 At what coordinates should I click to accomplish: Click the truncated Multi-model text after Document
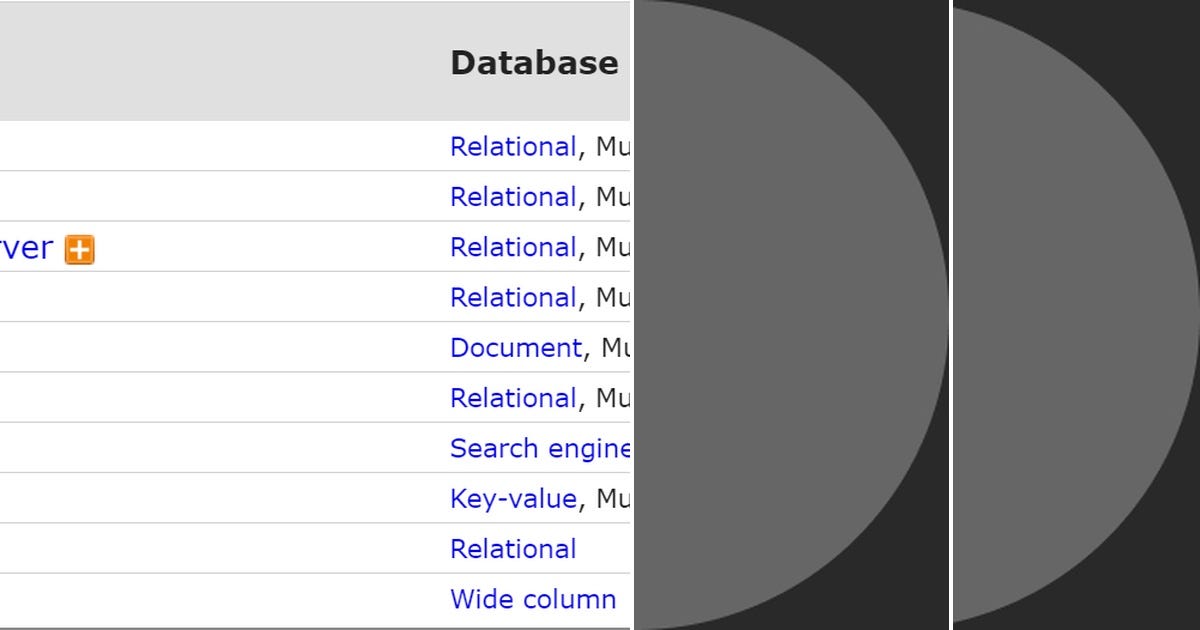pyautogui.click(x=615, y=347)
